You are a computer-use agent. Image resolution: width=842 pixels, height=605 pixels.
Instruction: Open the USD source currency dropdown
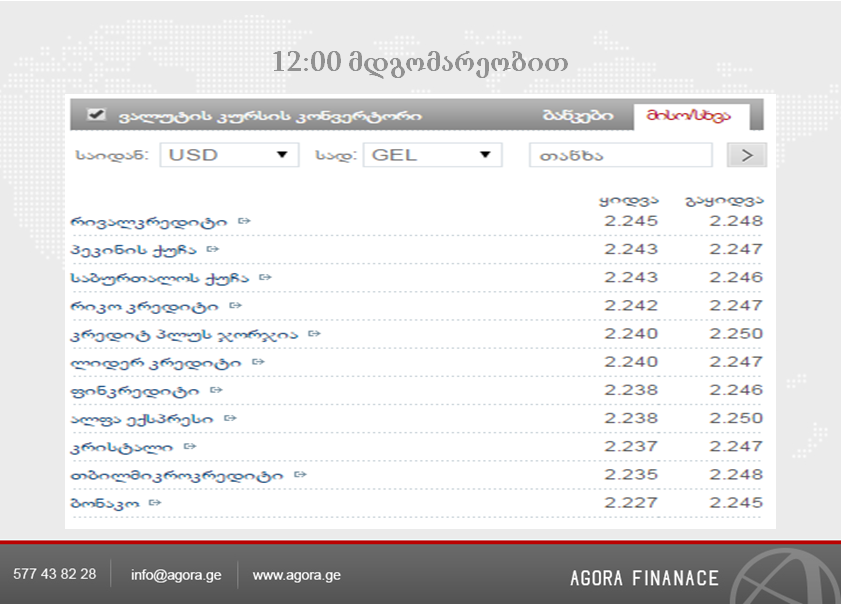click(x=229, y=155)
